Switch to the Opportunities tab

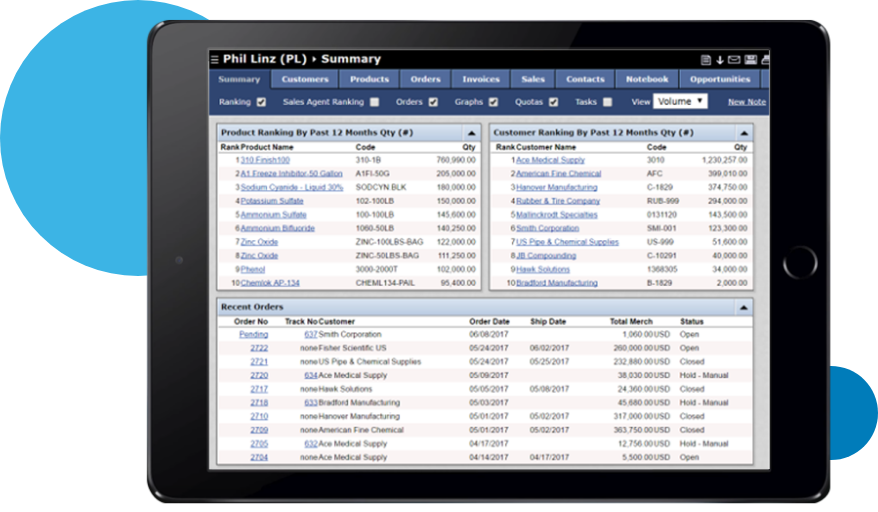(x=720, y=79)
